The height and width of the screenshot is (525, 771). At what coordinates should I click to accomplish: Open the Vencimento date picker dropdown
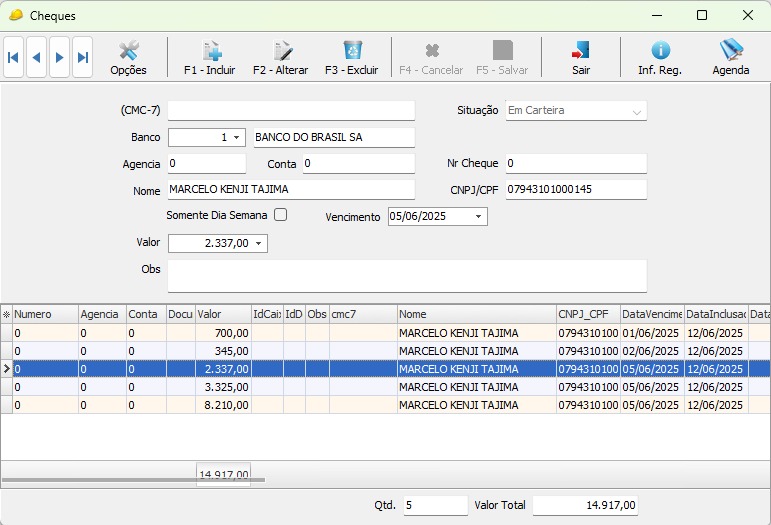pos(478,217)
